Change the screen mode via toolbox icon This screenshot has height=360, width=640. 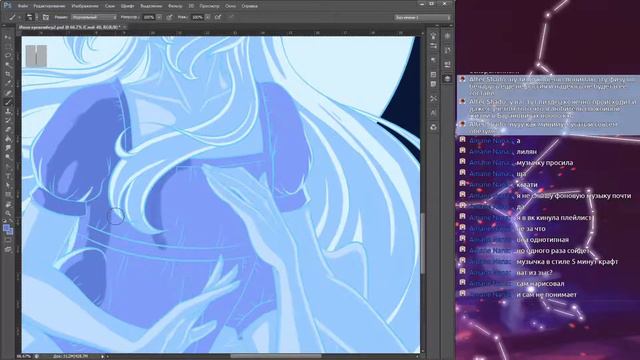click(x=8, y=249)
